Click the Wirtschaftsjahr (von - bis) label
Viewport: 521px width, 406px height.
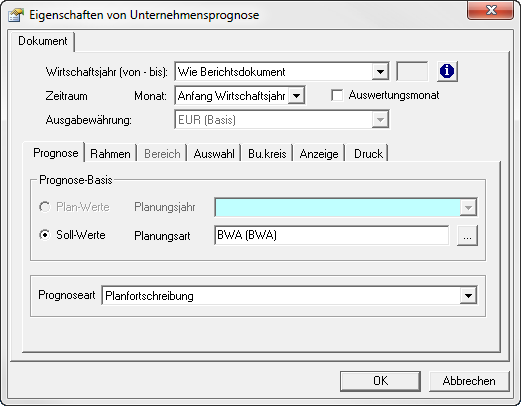coord(107,72)
